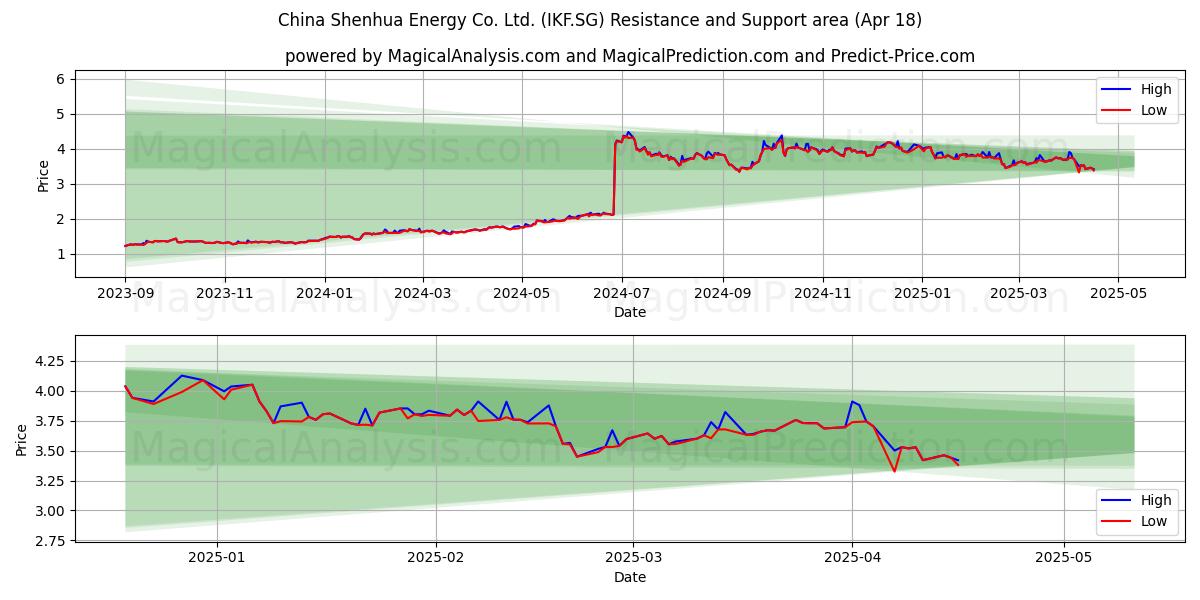
Task: Click the 2024-01 tick label on top chart
Action: pos(324,295)
